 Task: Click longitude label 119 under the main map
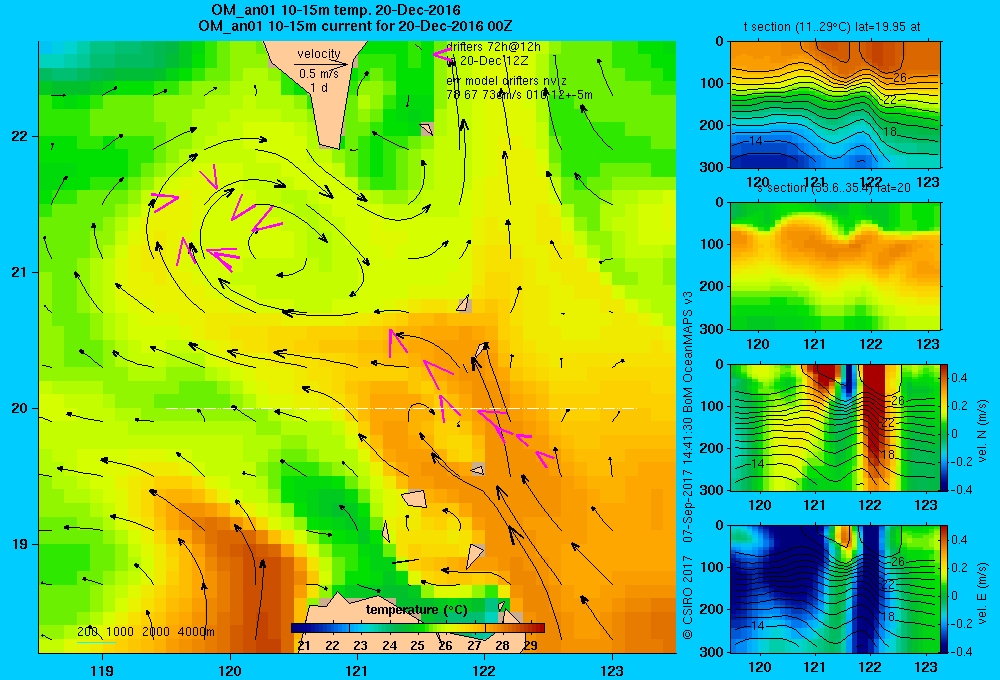(102, 670)
